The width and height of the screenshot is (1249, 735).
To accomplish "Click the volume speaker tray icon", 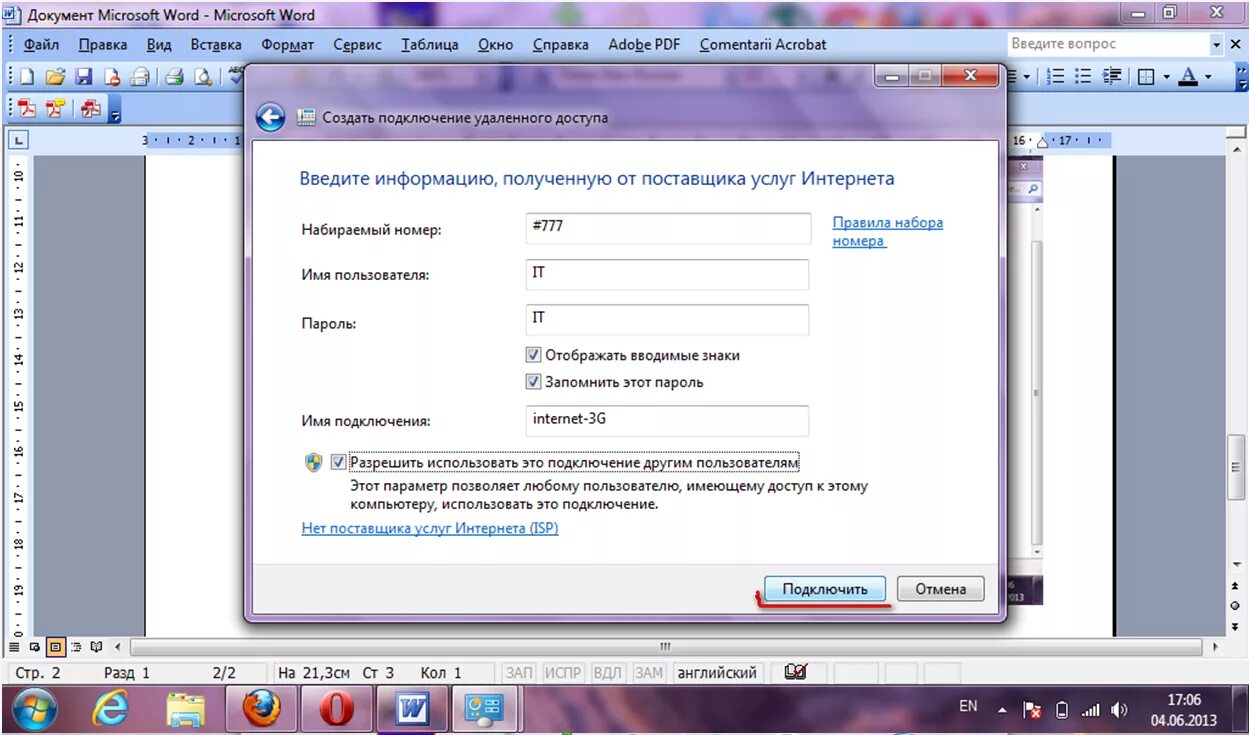I will [1119, 710].
